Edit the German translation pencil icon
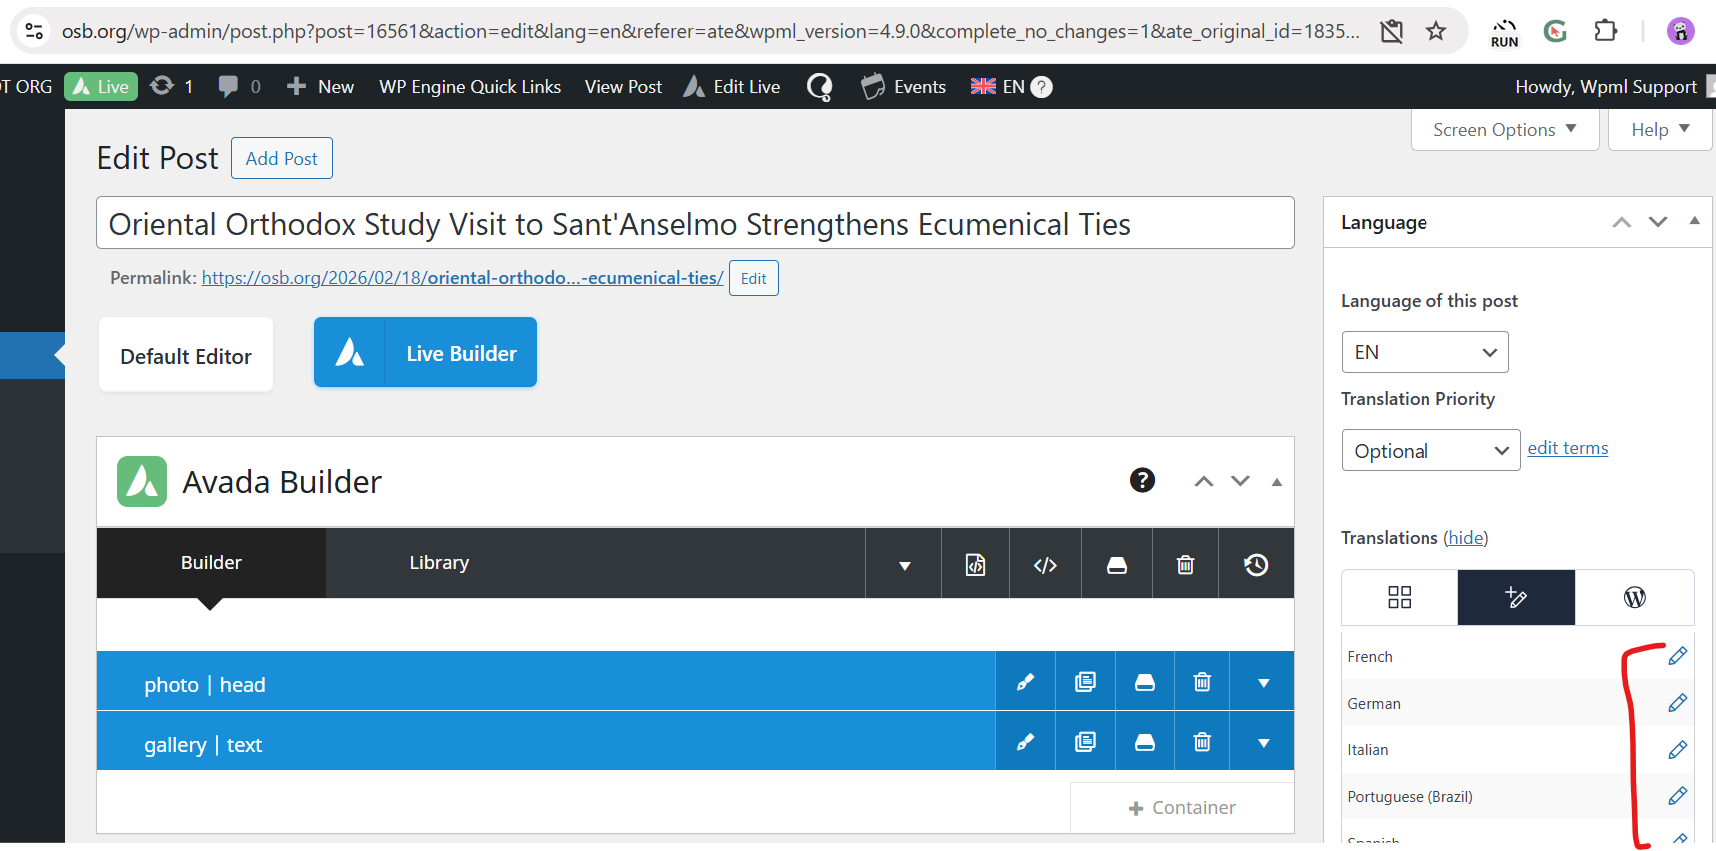This screenshot has height=851, width=1716. (x=1677, y=703)
